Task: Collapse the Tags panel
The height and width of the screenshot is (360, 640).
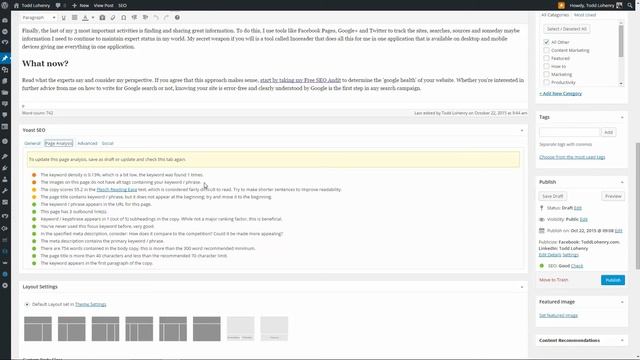Action: [x=622, y=117]
